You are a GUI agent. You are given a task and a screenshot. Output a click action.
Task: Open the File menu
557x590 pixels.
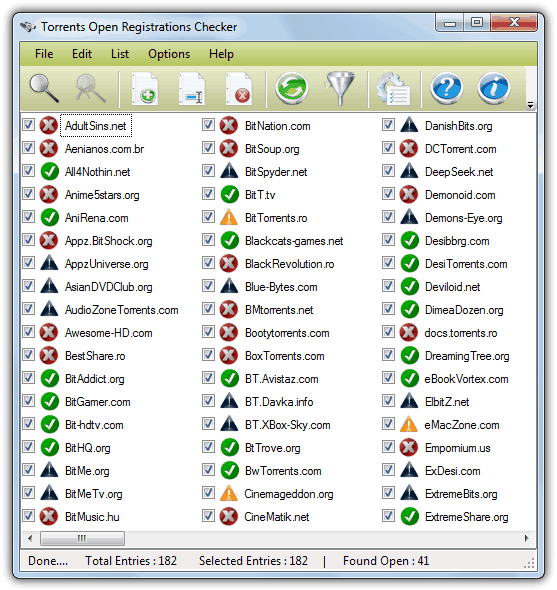(44, 54)
